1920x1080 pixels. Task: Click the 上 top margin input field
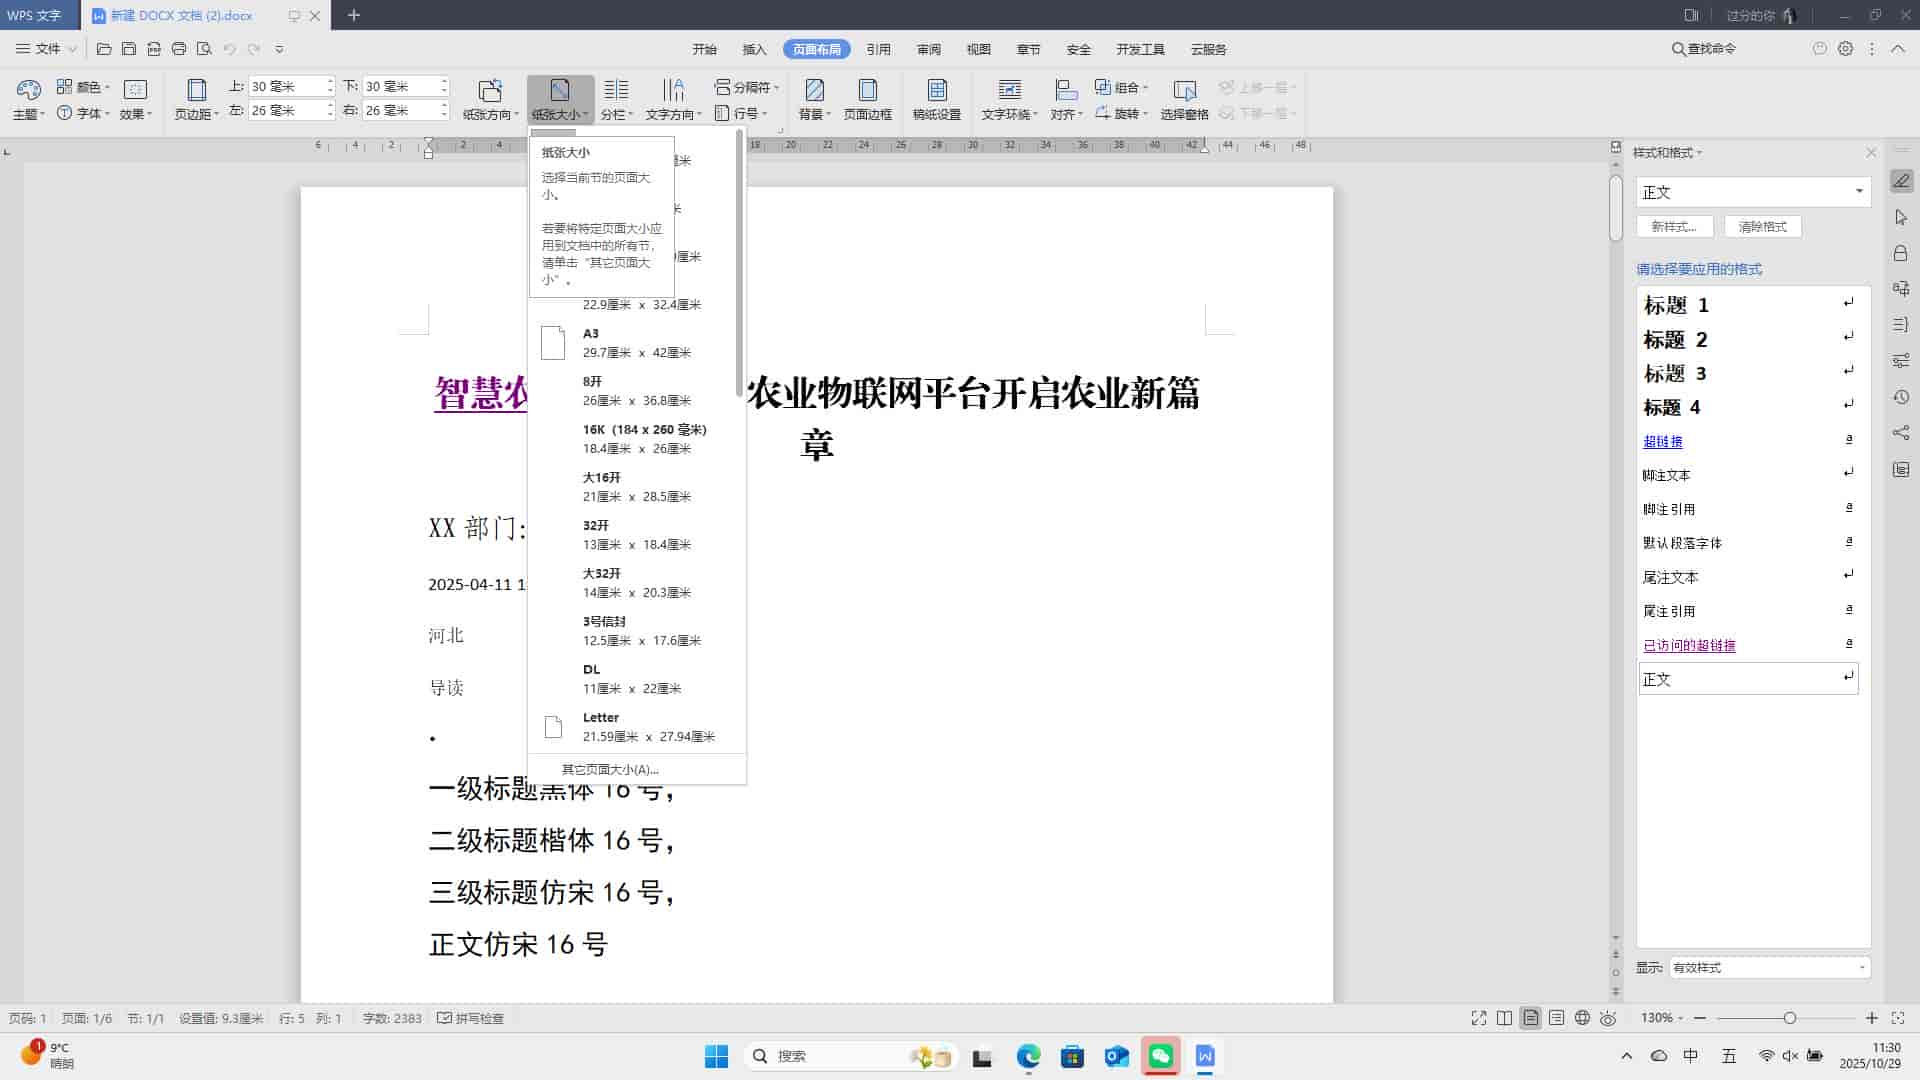287,87
